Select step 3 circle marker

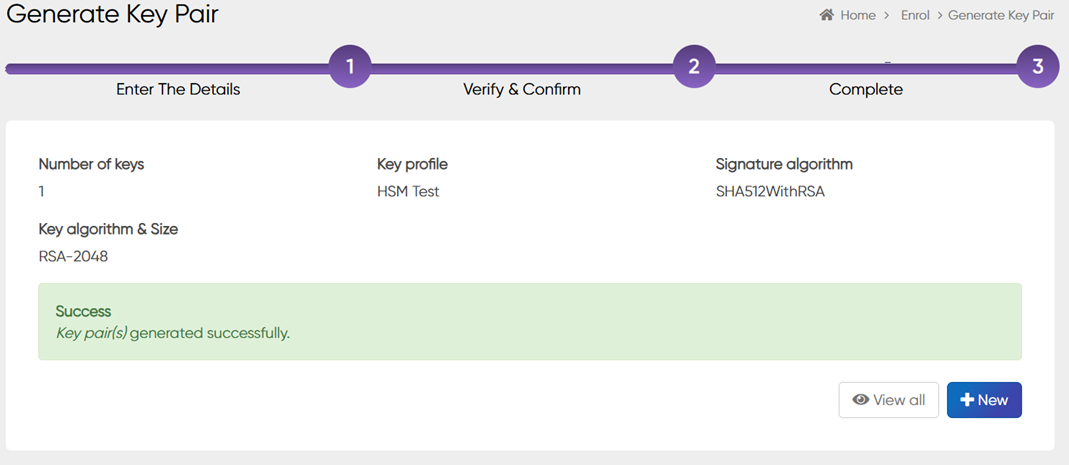coord(1038,67)
